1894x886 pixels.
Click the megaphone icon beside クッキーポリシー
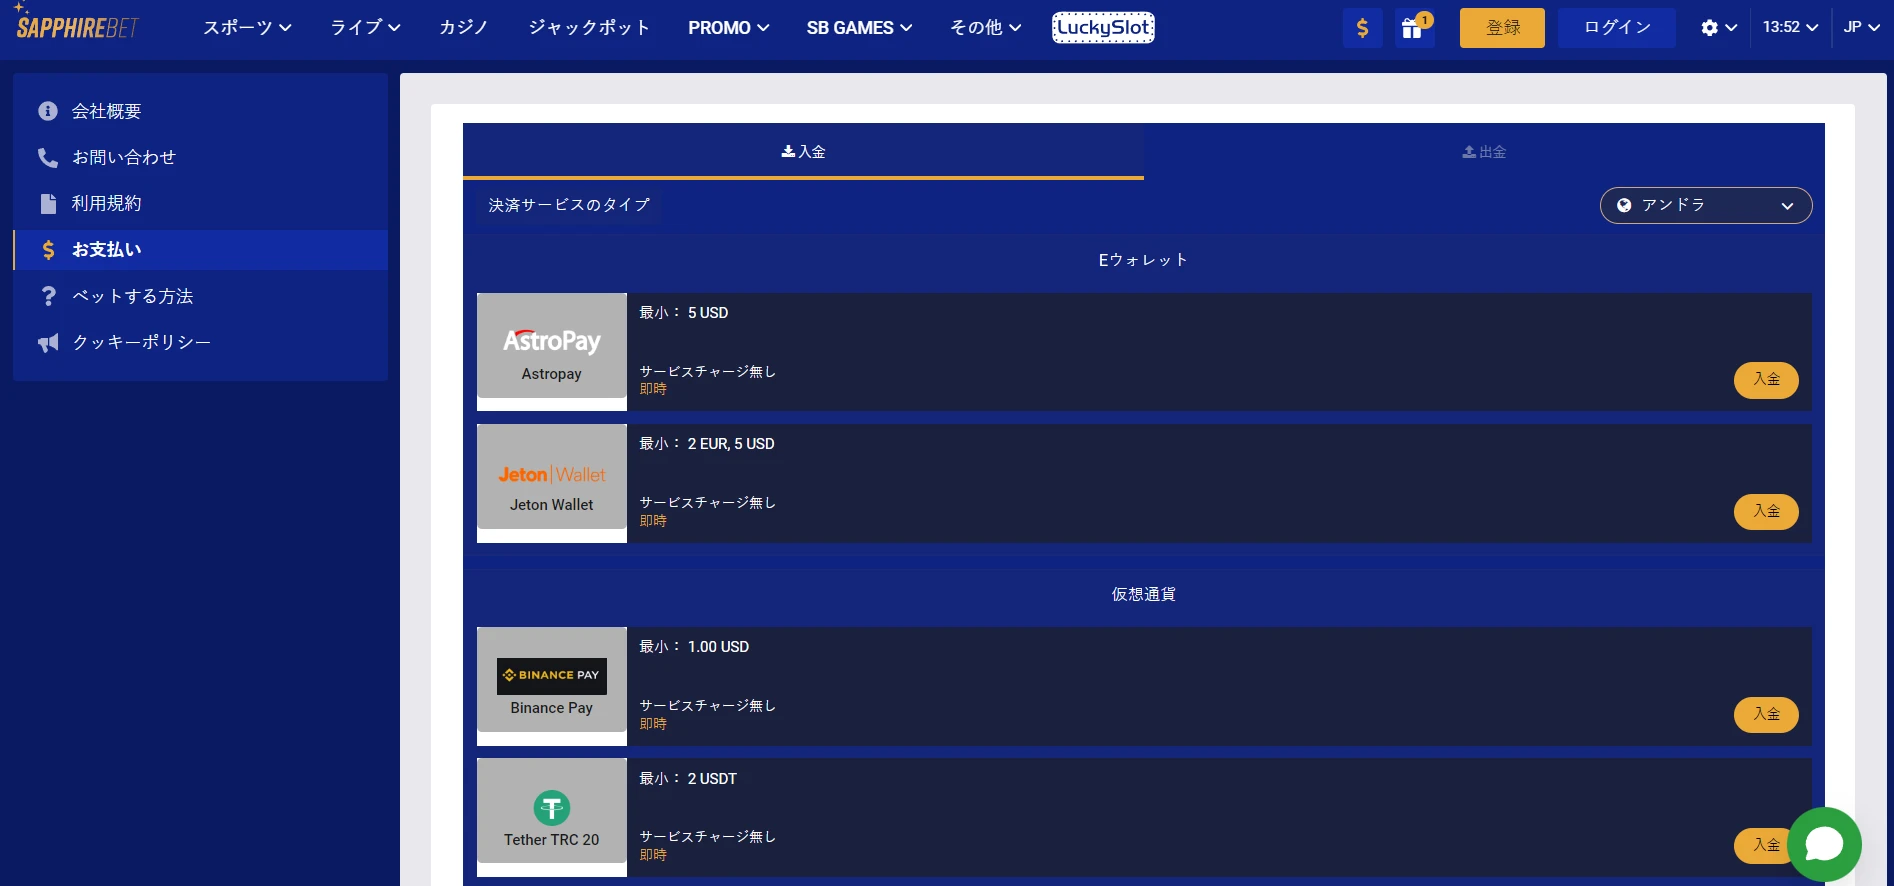[x=47, y=343]
